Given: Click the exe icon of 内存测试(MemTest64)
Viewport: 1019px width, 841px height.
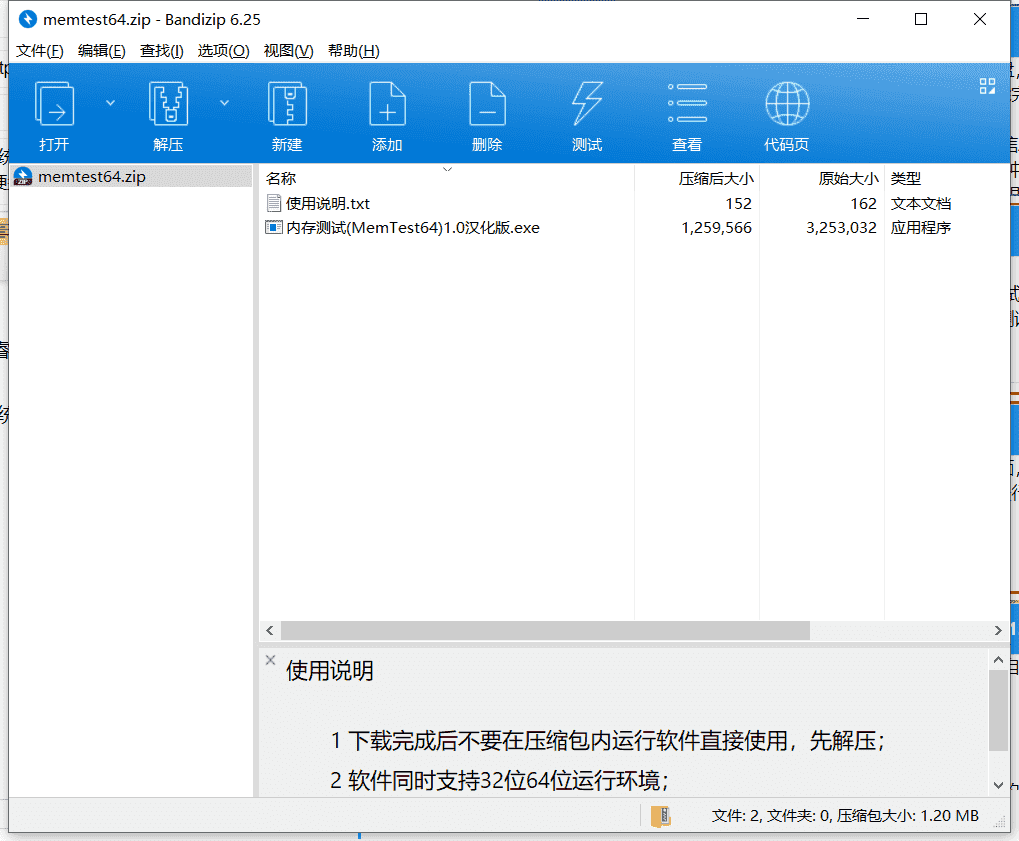Looking at the screenshot, I should coord(274,227).
